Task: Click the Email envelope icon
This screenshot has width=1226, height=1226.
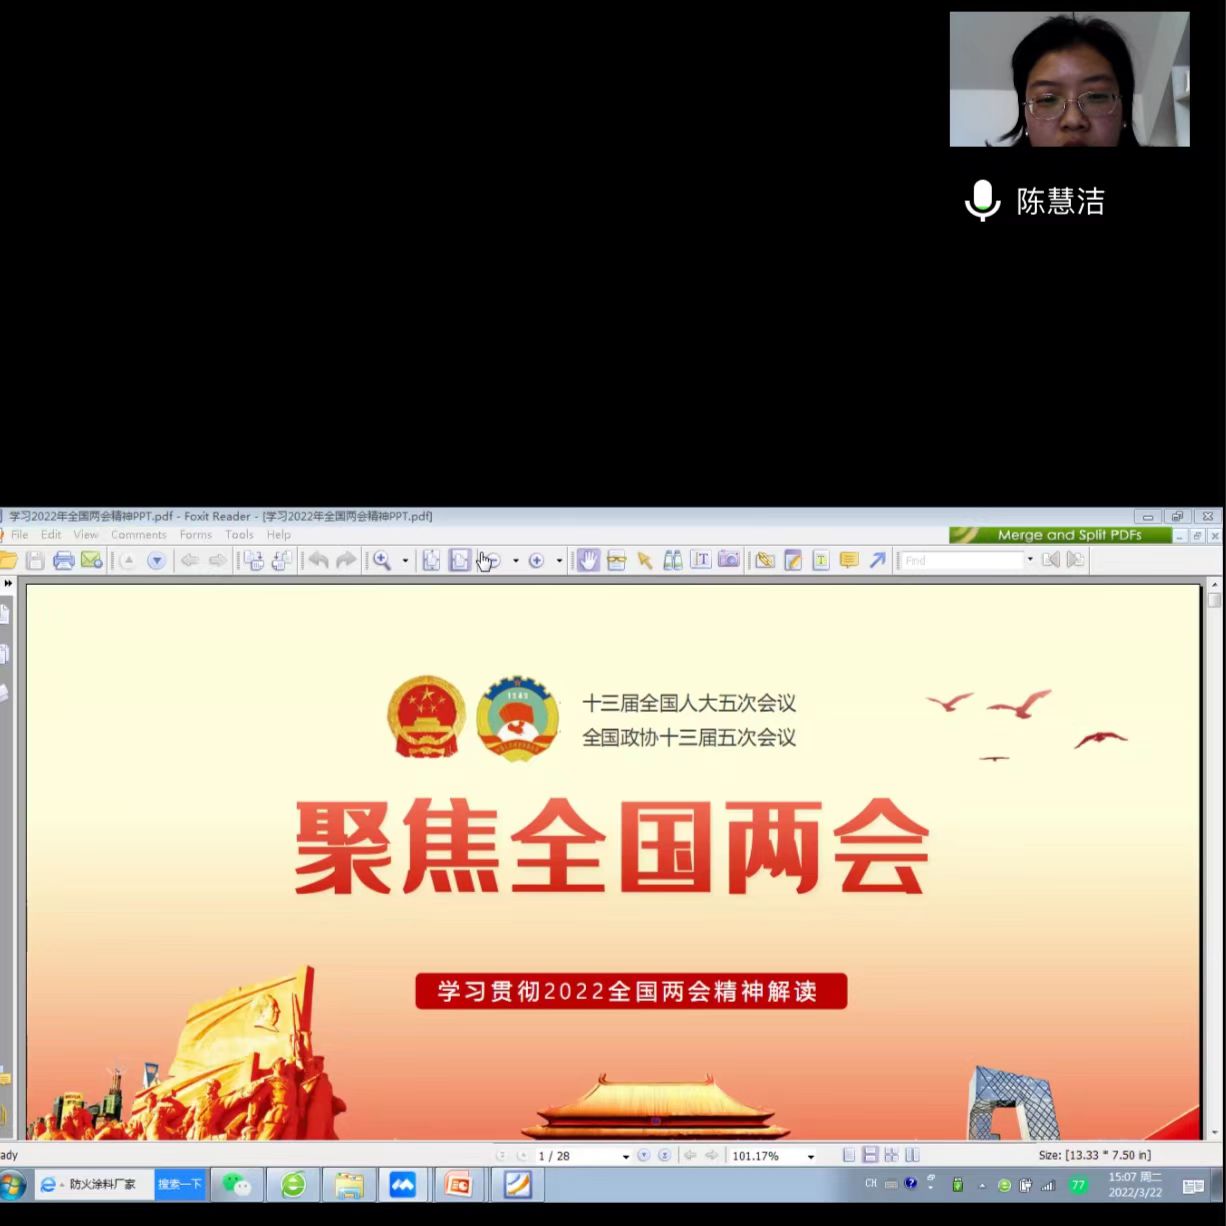Action: 92,560
